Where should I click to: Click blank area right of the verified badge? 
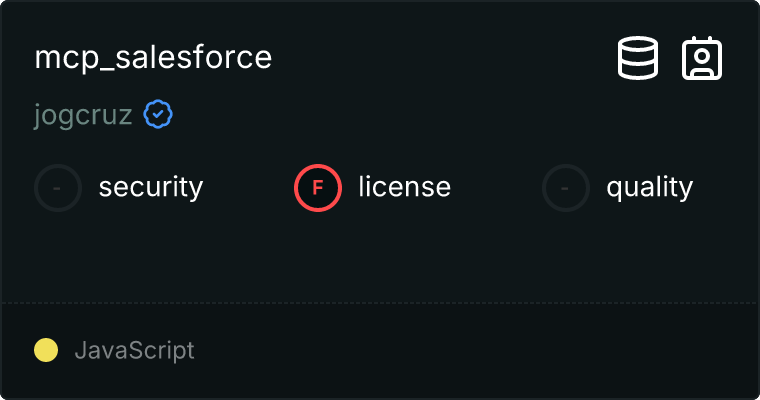click(x=400, y=115)
